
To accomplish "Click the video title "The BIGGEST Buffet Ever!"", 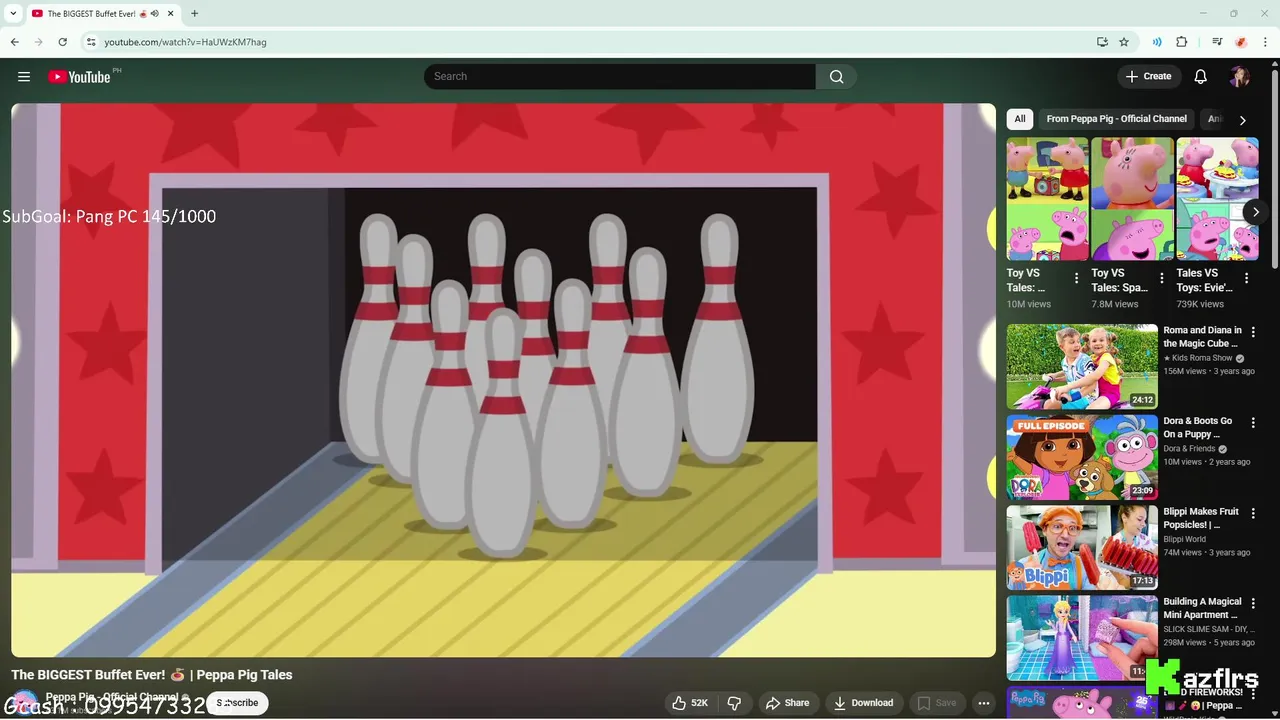I will (x=152, y=675).
